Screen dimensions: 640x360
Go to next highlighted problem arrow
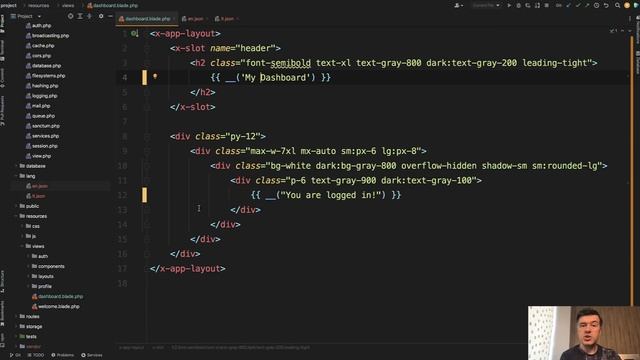(x=629, y=31)
